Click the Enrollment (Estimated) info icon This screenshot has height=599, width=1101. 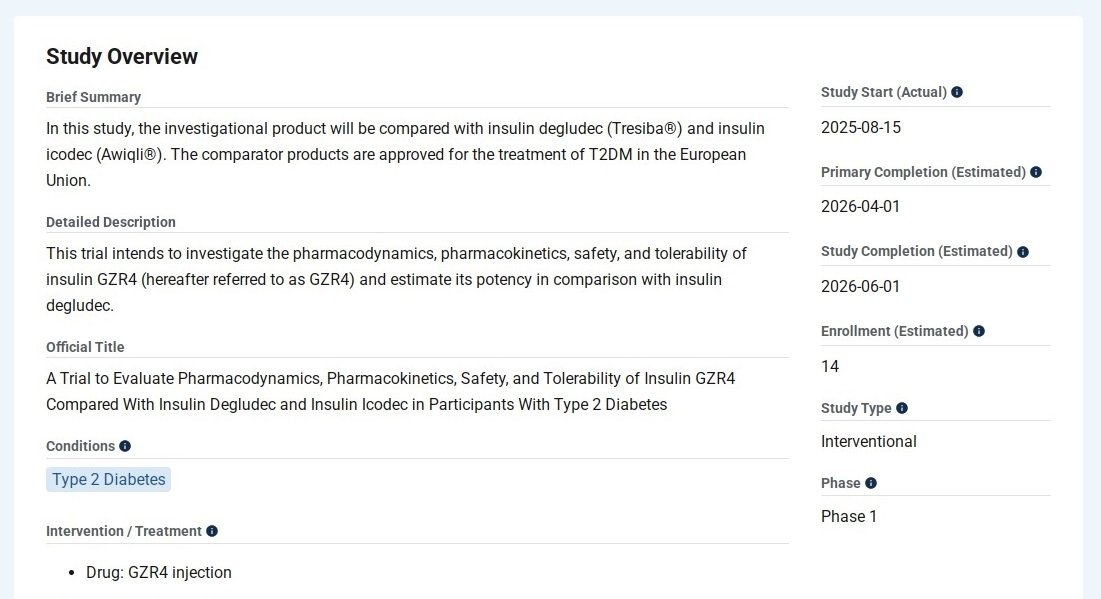[x=979, y=331]
